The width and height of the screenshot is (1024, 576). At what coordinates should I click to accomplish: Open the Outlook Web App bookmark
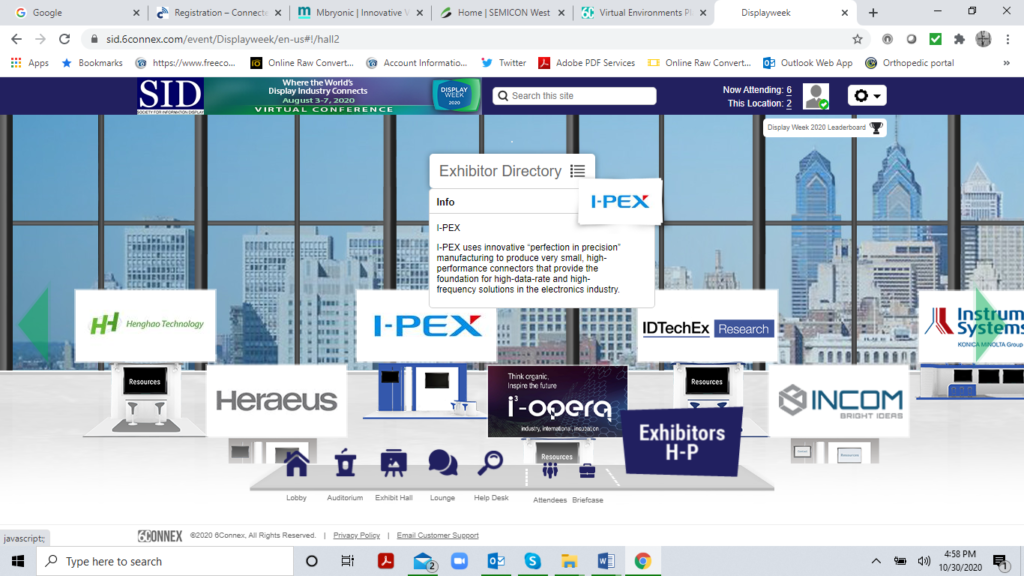808,63
